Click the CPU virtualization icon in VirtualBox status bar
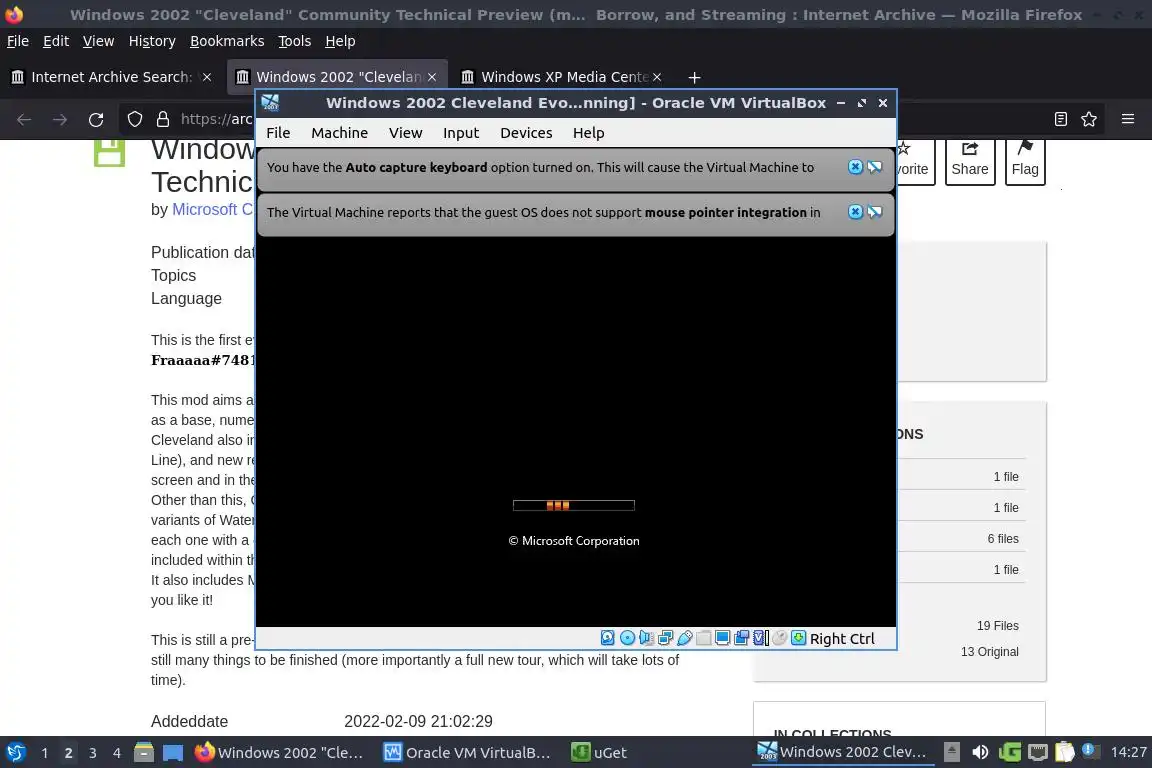 (760, 638)
